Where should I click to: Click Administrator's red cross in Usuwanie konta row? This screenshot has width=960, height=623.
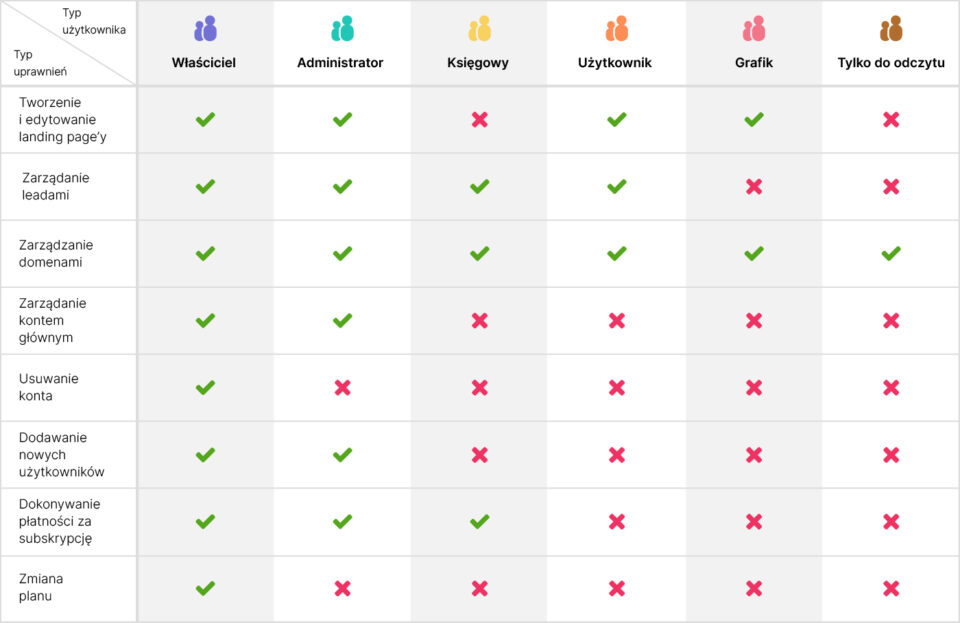coord(342,387)
